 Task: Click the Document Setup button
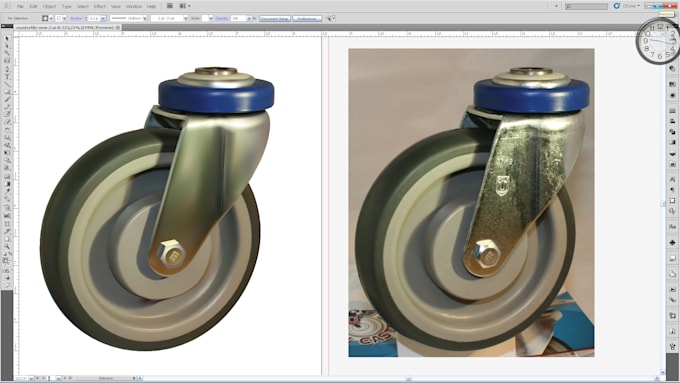[x=275, y=18]
